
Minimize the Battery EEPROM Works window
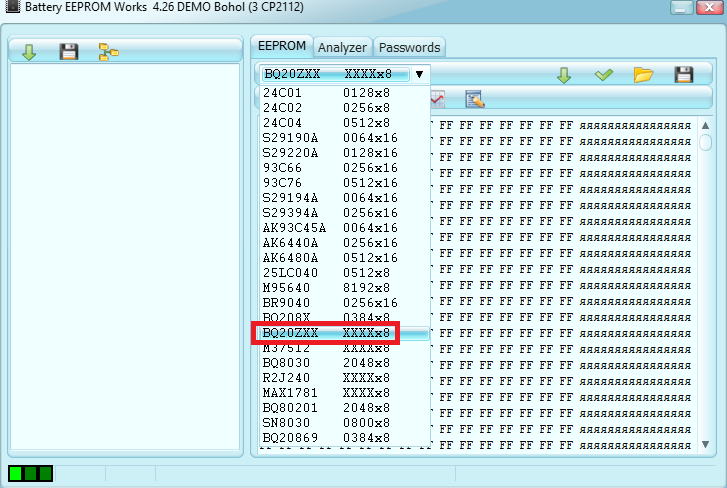coord(681,7)
